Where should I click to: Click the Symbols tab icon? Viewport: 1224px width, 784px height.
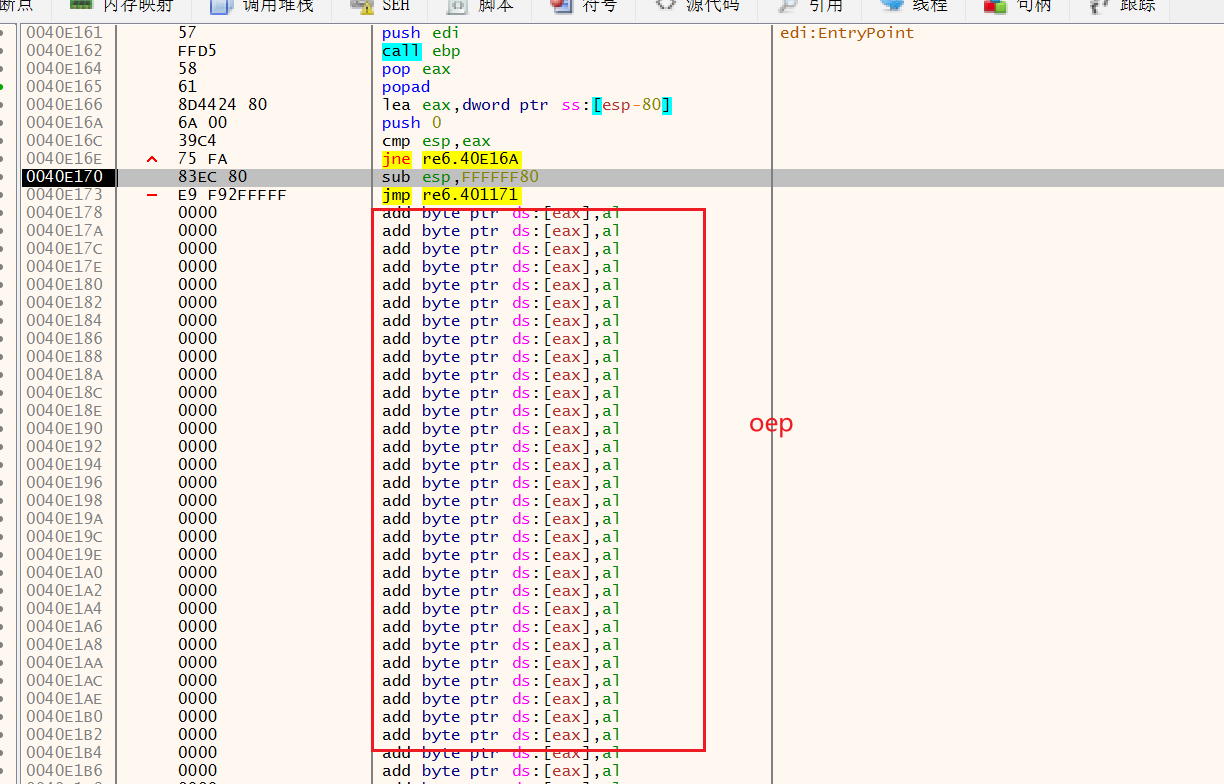pos(562,6)
